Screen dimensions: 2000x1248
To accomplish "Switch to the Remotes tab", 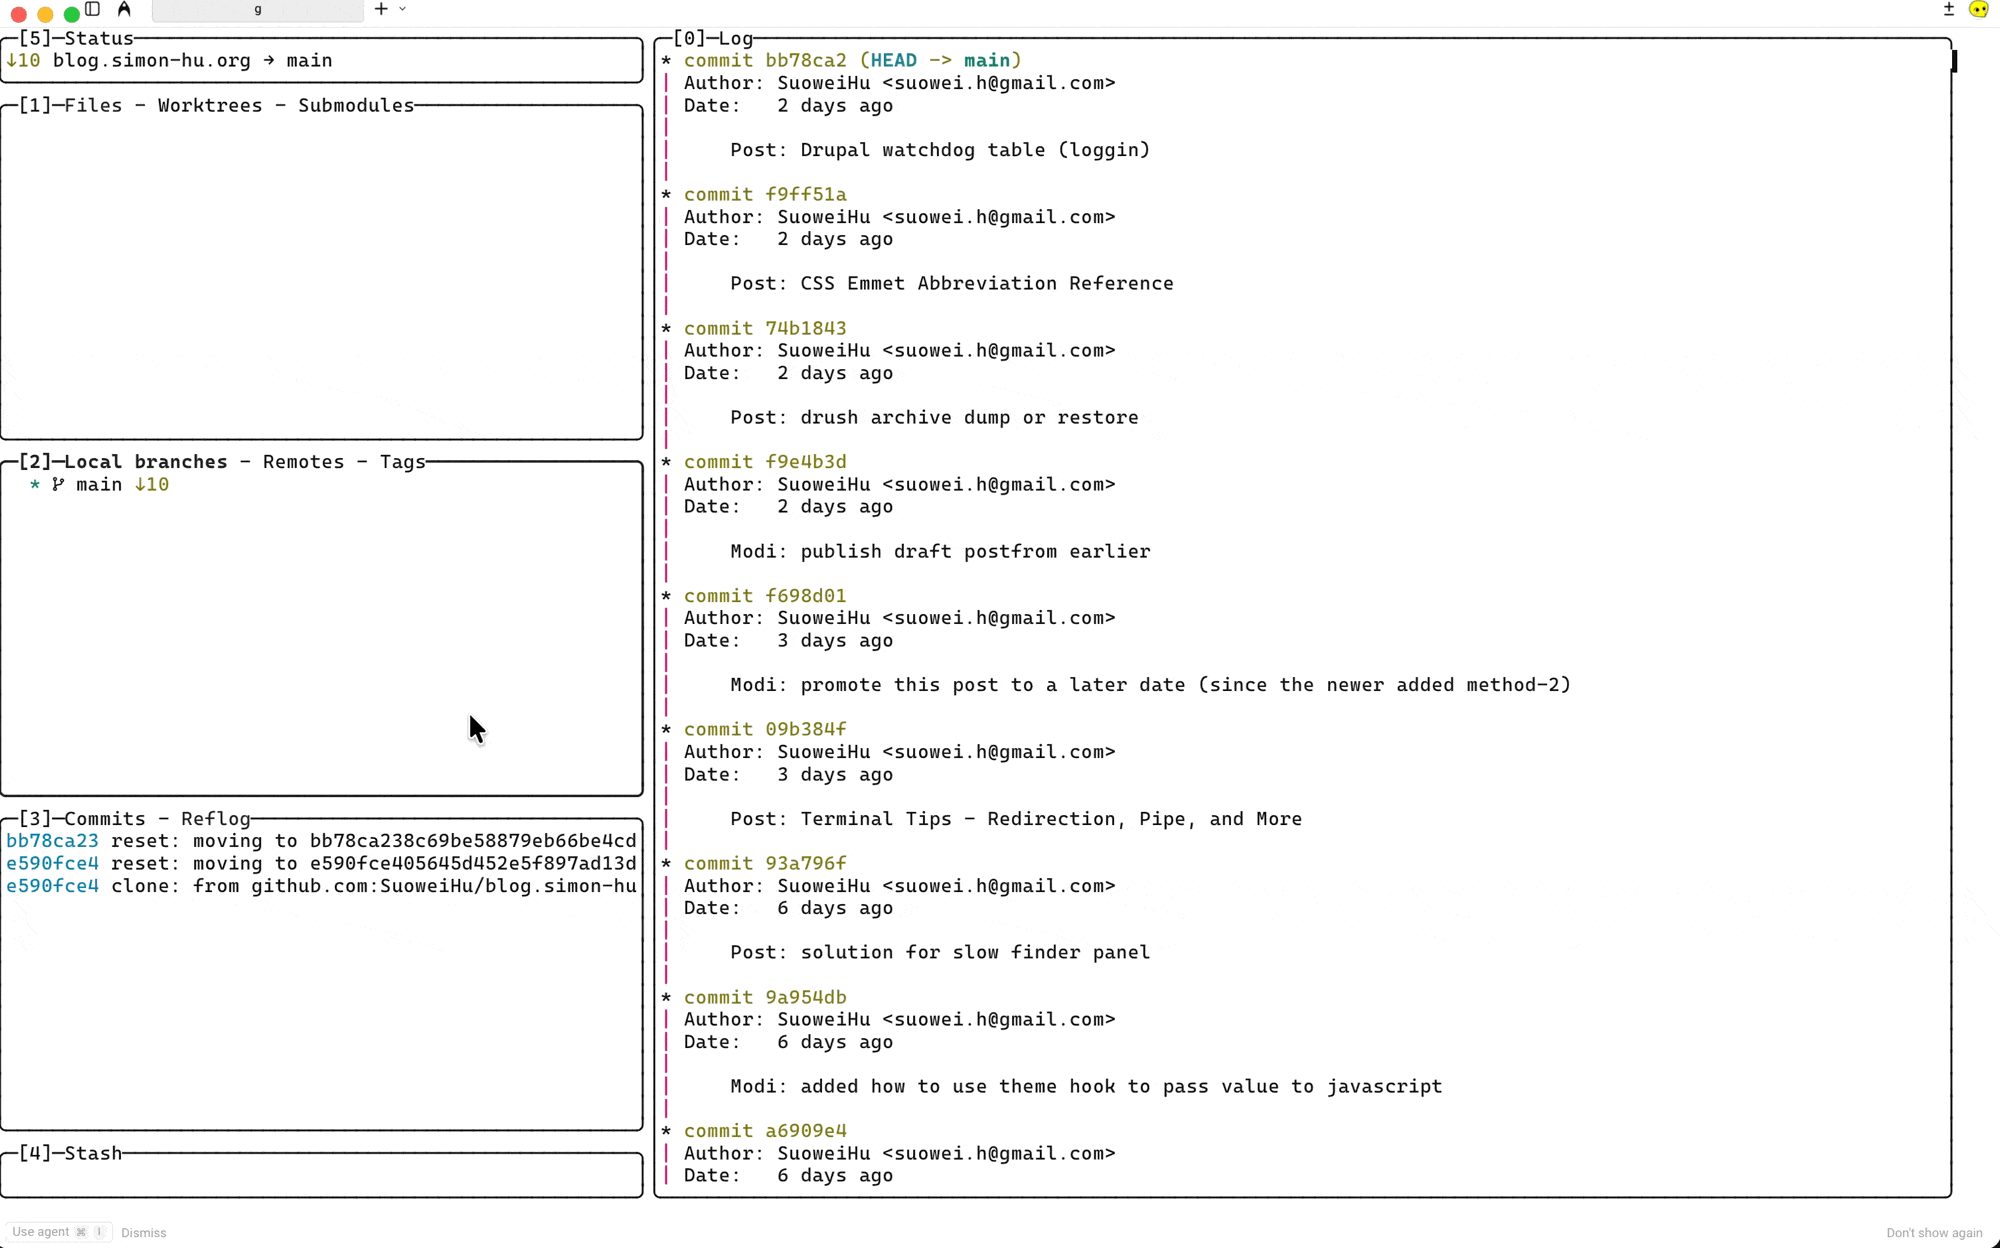I will (x=303, y=462).
